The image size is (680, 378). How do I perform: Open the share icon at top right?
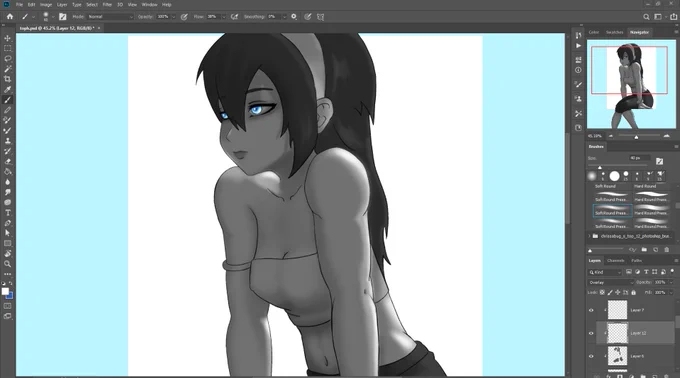(673, 17)
